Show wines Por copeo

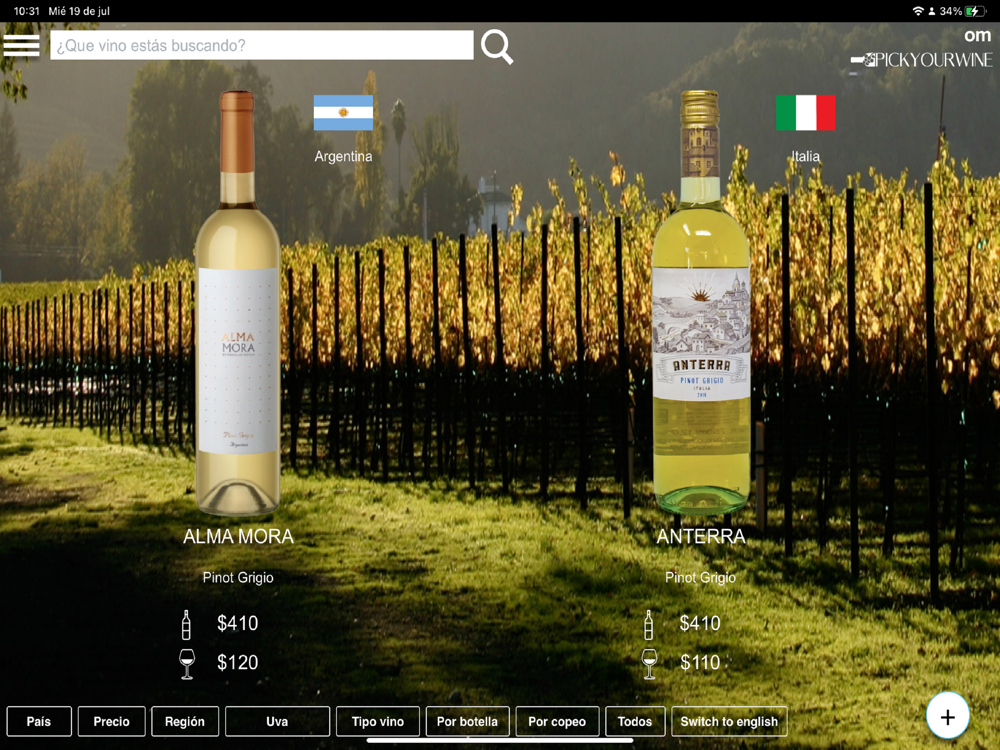[557, 721]
